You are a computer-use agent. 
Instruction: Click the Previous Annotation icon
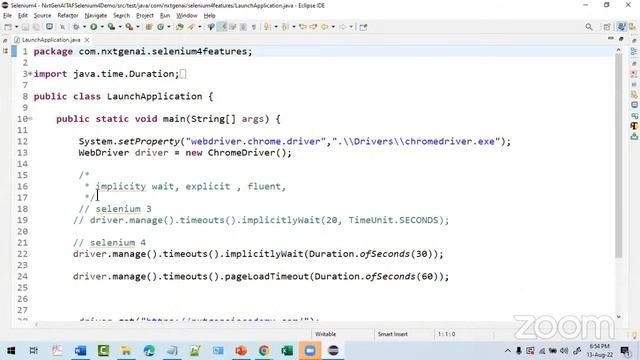pos(285,27)
